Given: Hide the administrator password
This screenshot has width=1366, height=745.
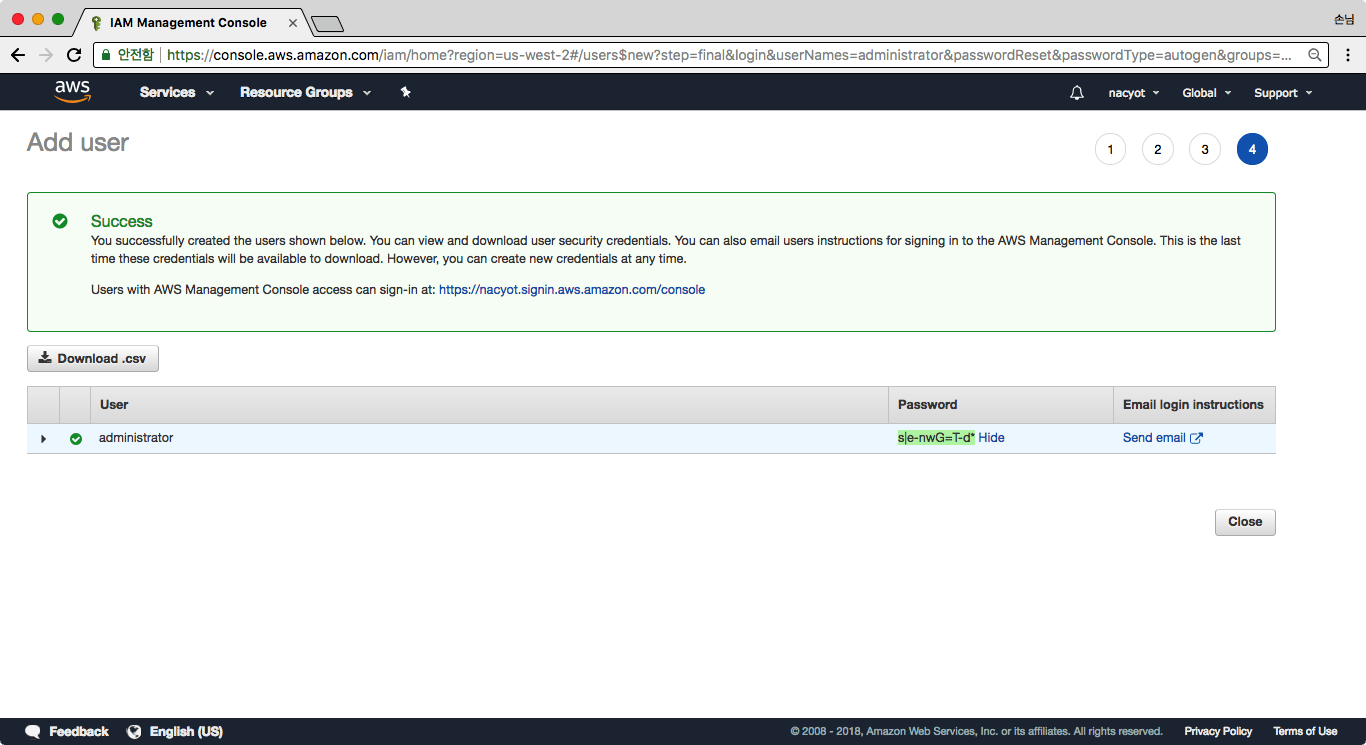Looking at the screenshot, I should point(991,438).
